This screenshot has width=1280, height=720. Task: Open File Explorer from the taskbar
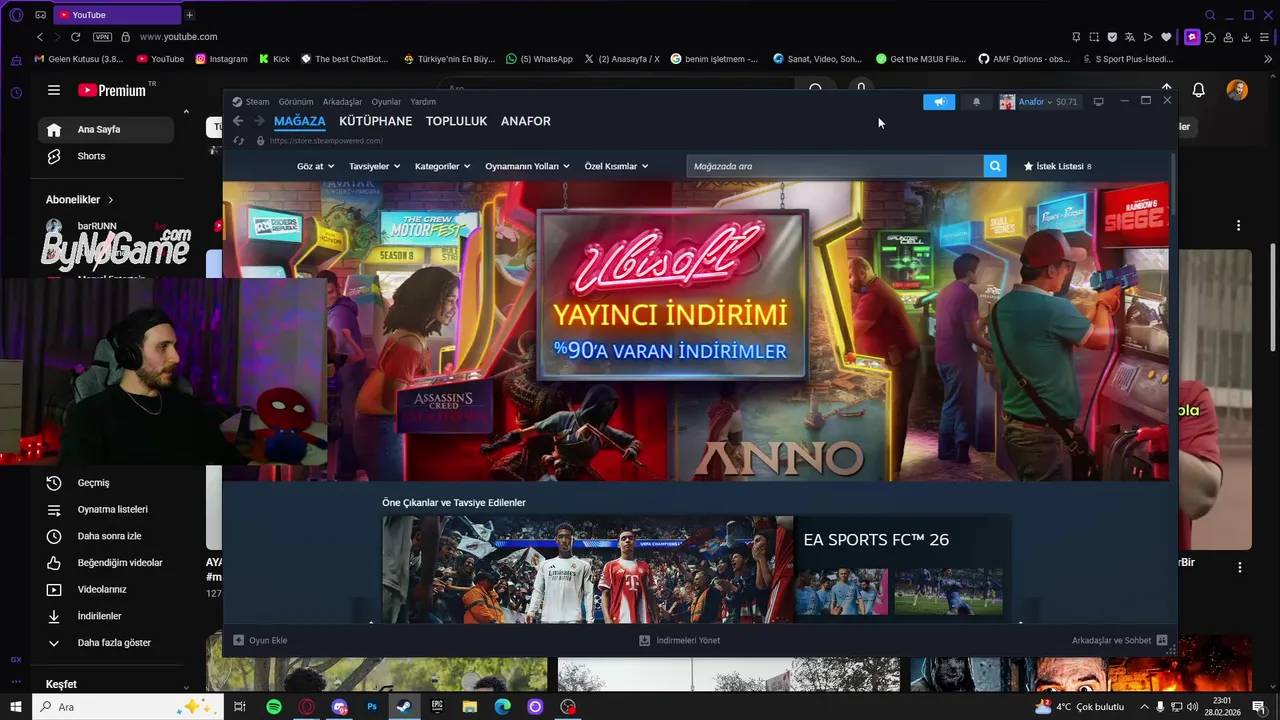pyautogui.click(x=470, y=707)
